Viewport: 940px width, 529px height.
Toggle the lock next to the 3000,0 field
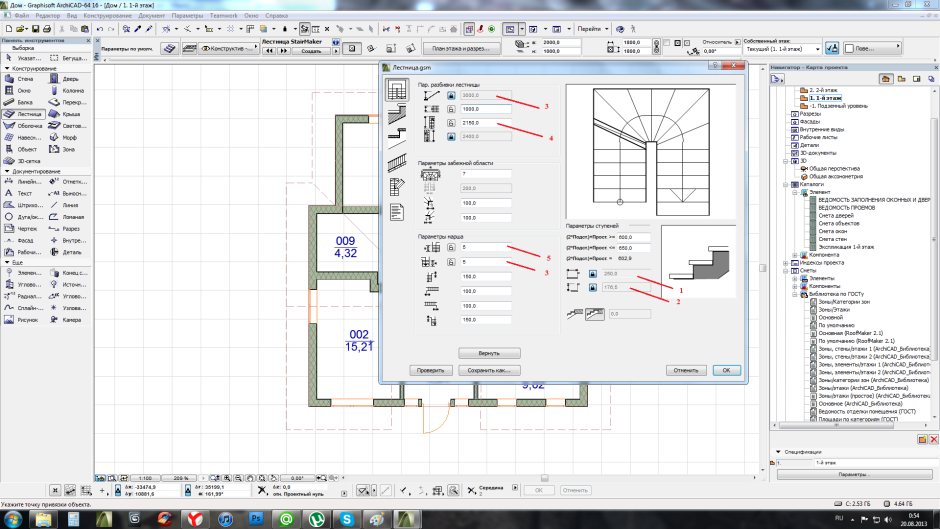click(450, 95)
